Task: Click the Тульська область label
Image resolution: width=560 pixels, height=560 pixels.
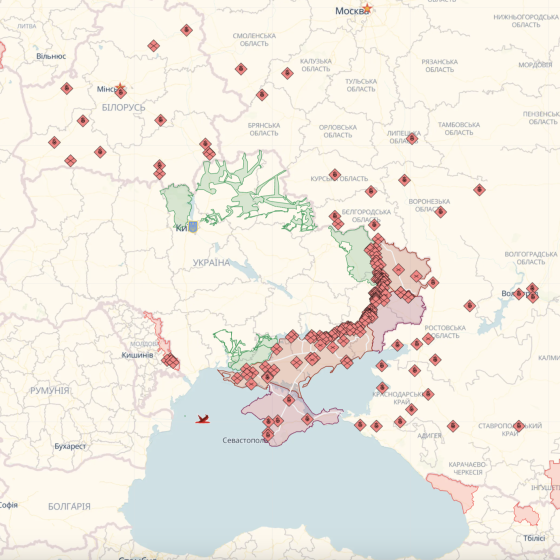Action: [x=361, y=85]
